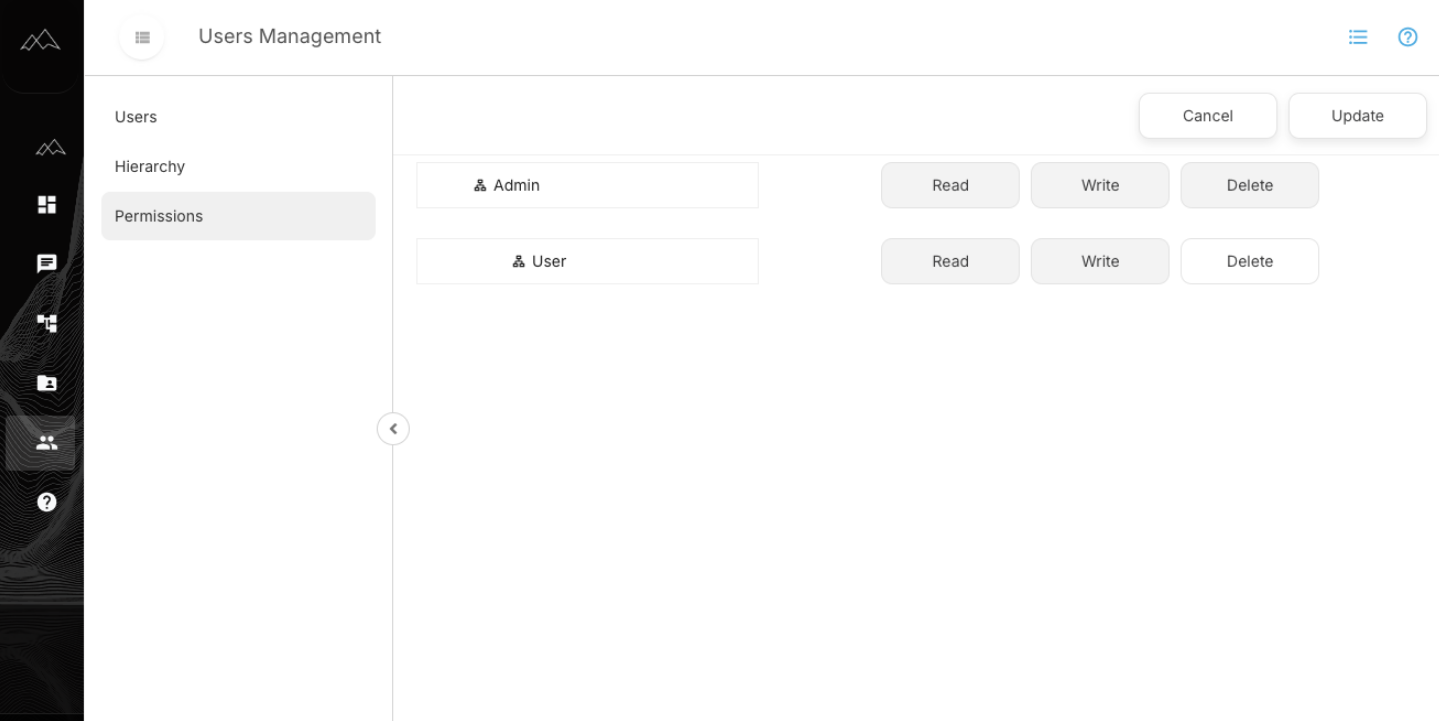
Task: Collapse the side panel with the chevron arrow
Action: click(393, 428)
